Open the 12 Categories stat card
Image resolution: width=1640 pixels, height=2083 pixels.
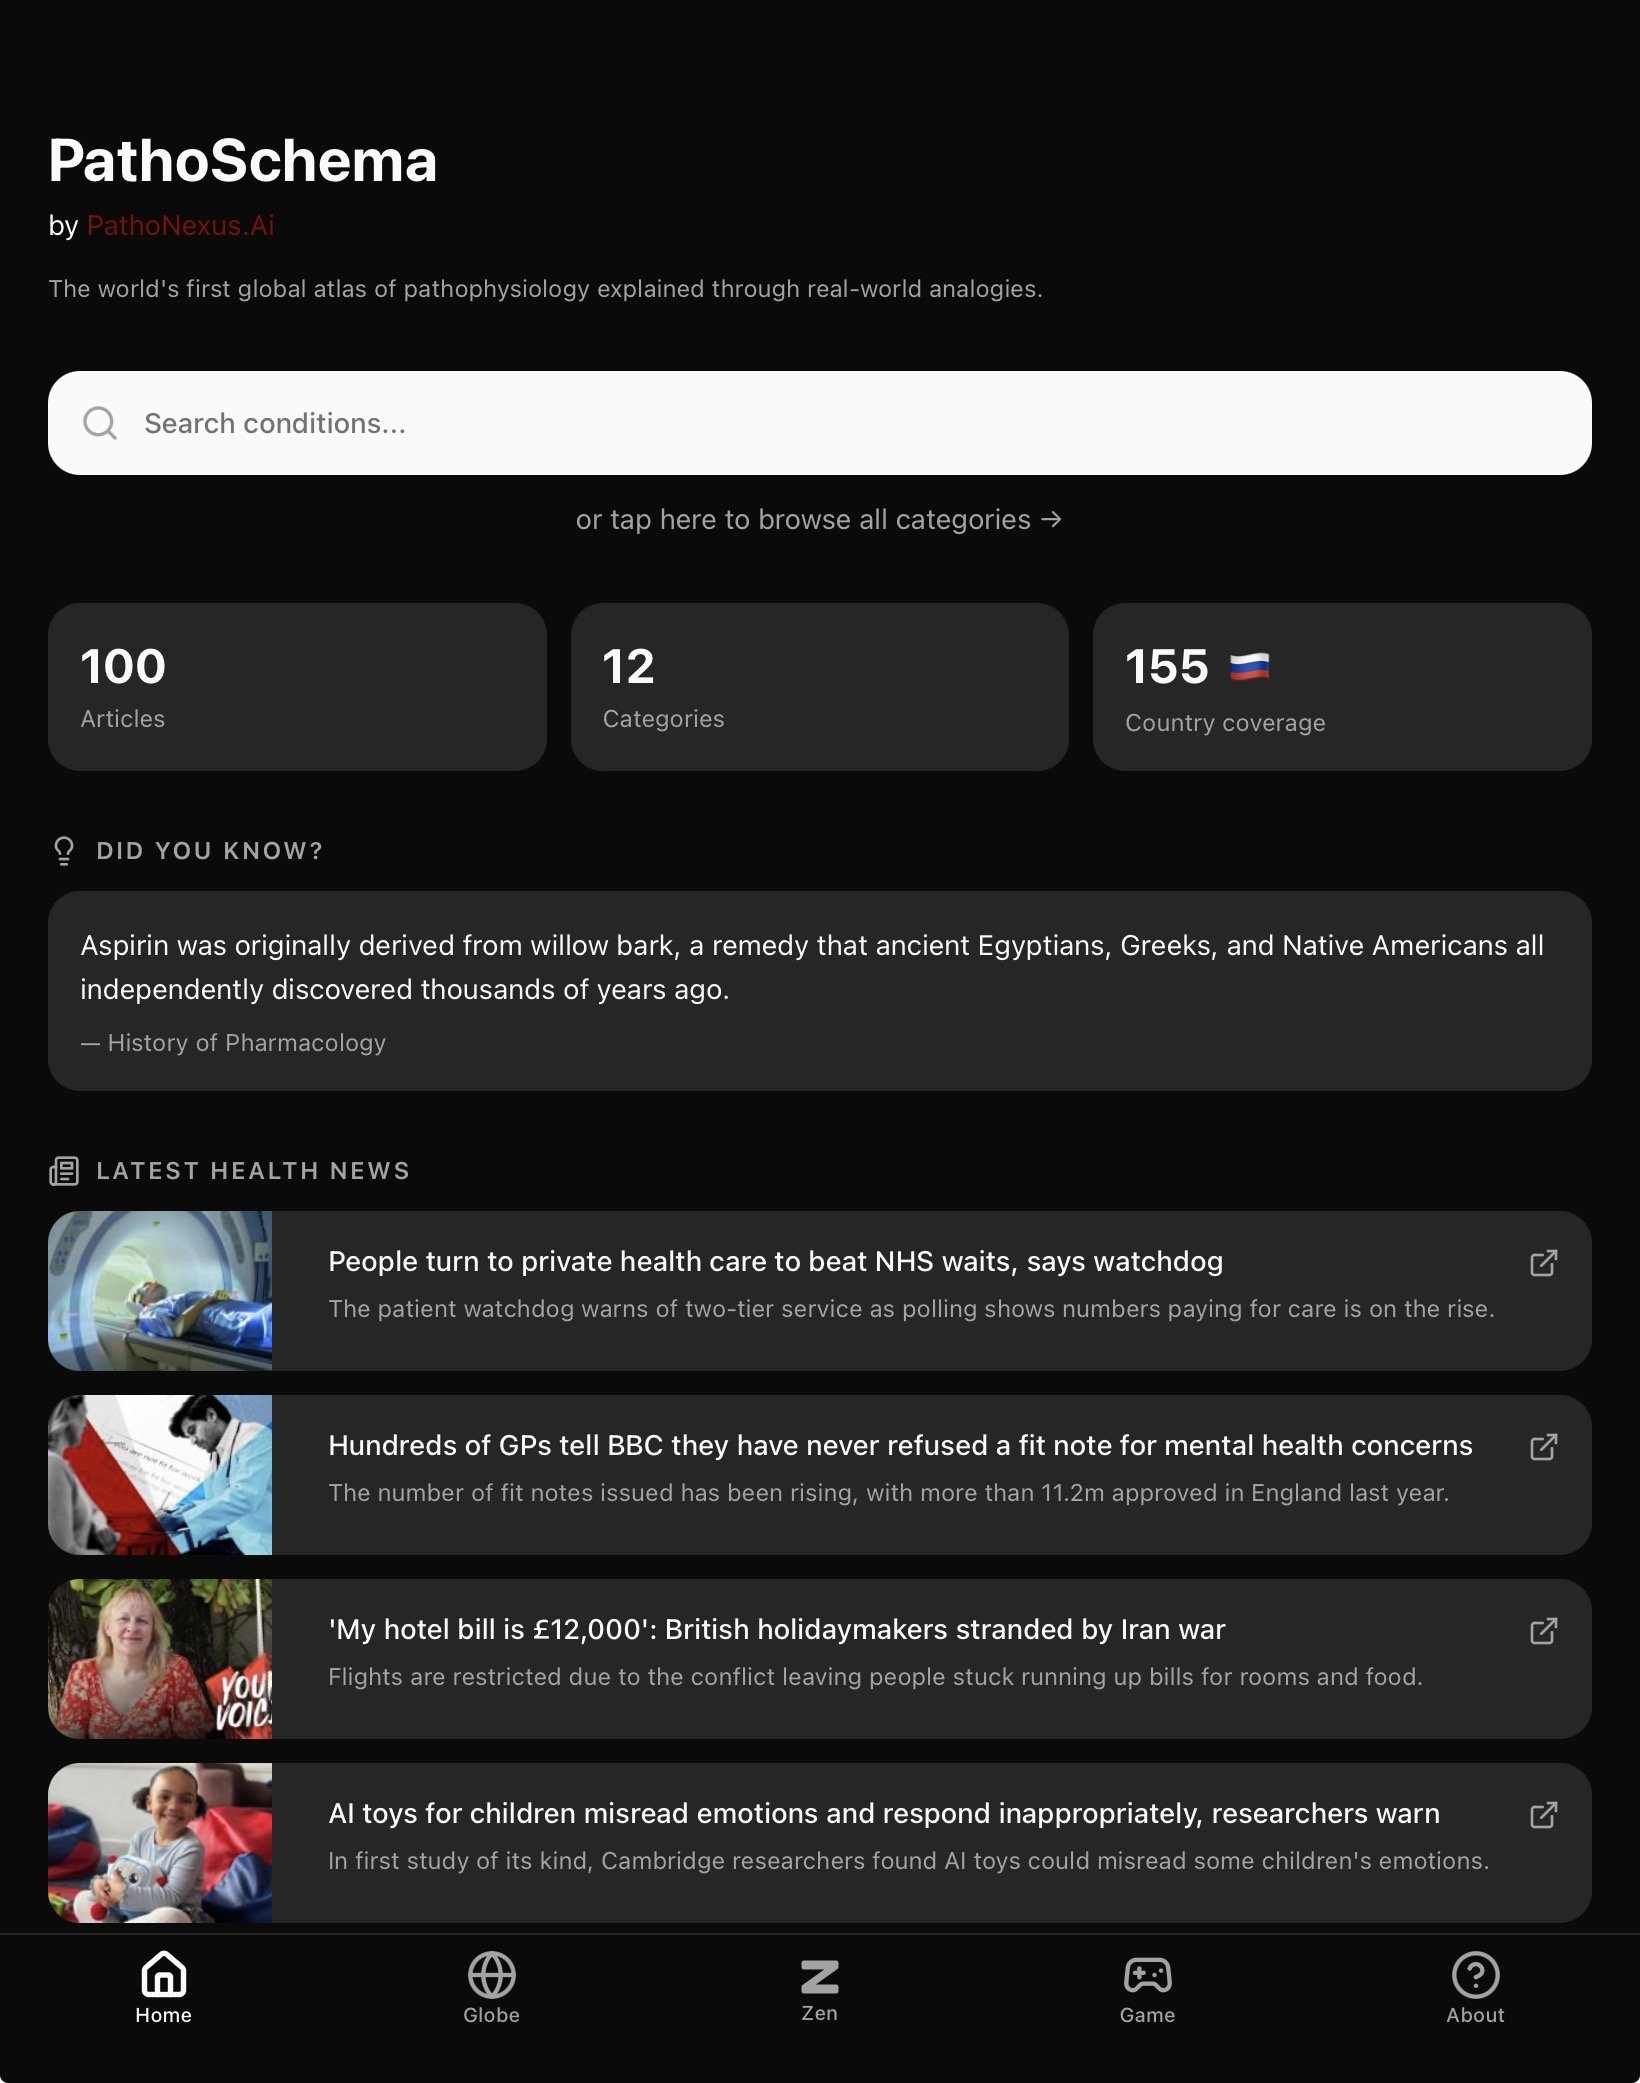point(820,686)
